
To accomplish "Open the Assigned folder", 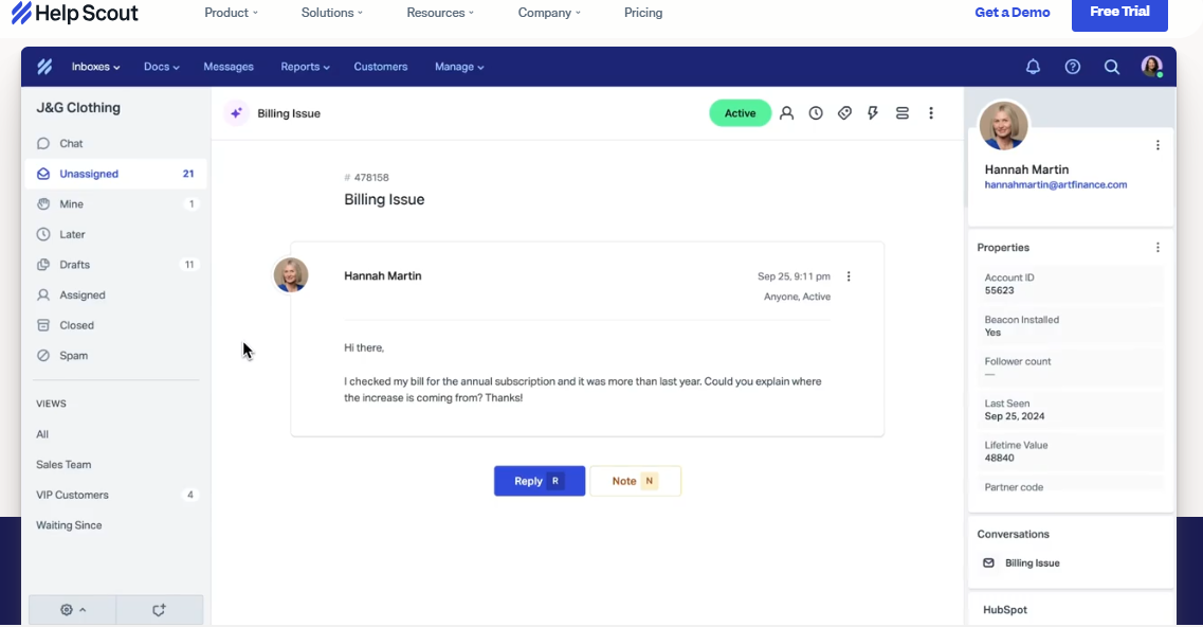I will [x=115, y=295].
